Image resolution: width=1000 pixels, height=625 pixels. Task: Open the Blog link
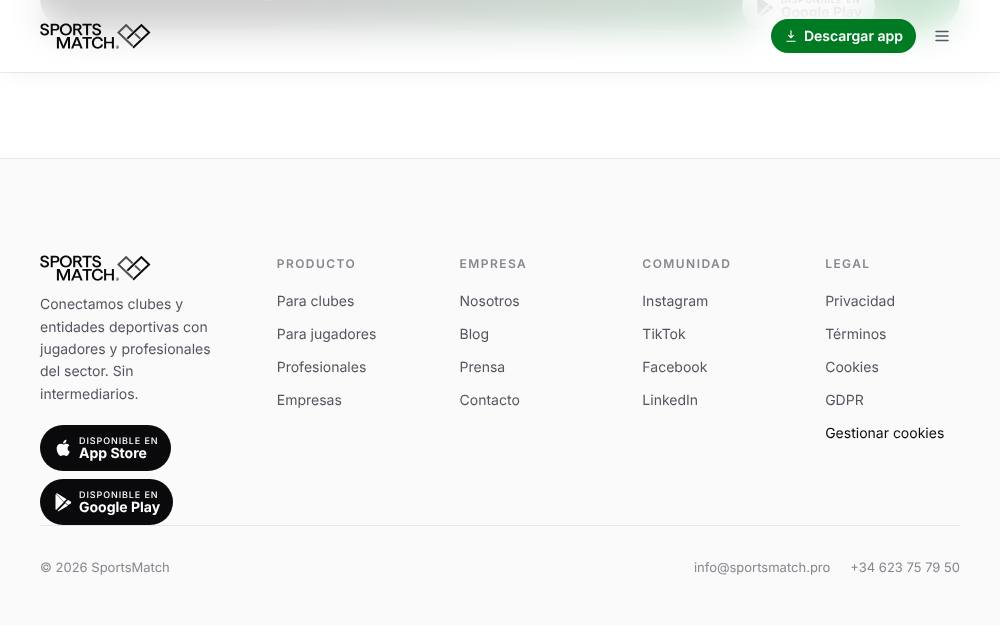[x=474, y=334]
